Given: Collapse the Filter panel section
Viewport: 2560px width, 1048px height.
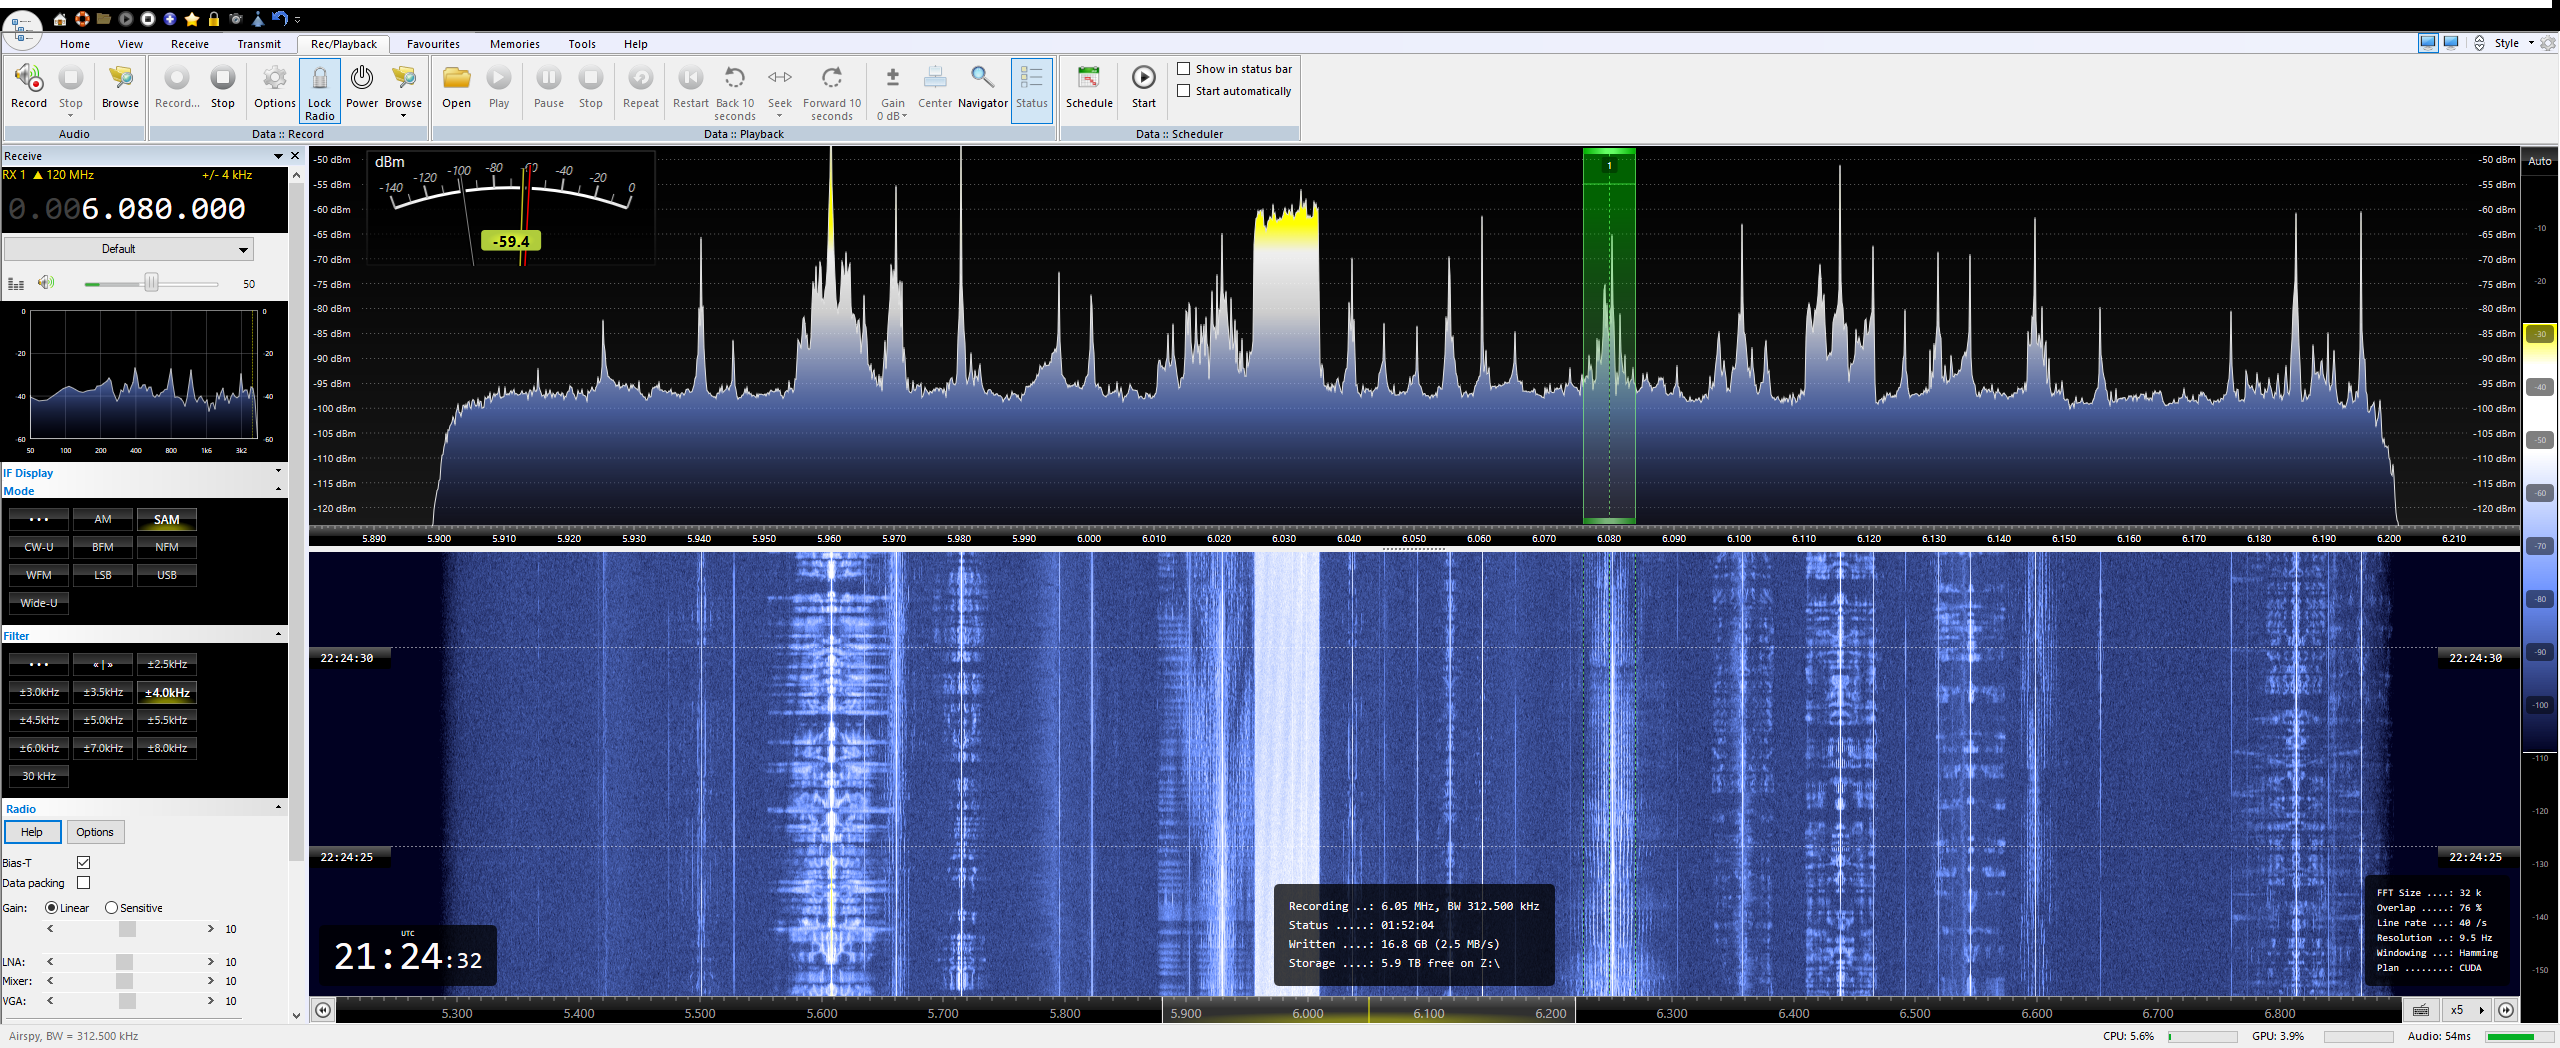Looking at the screenshot, I should (x=278, y=634).
